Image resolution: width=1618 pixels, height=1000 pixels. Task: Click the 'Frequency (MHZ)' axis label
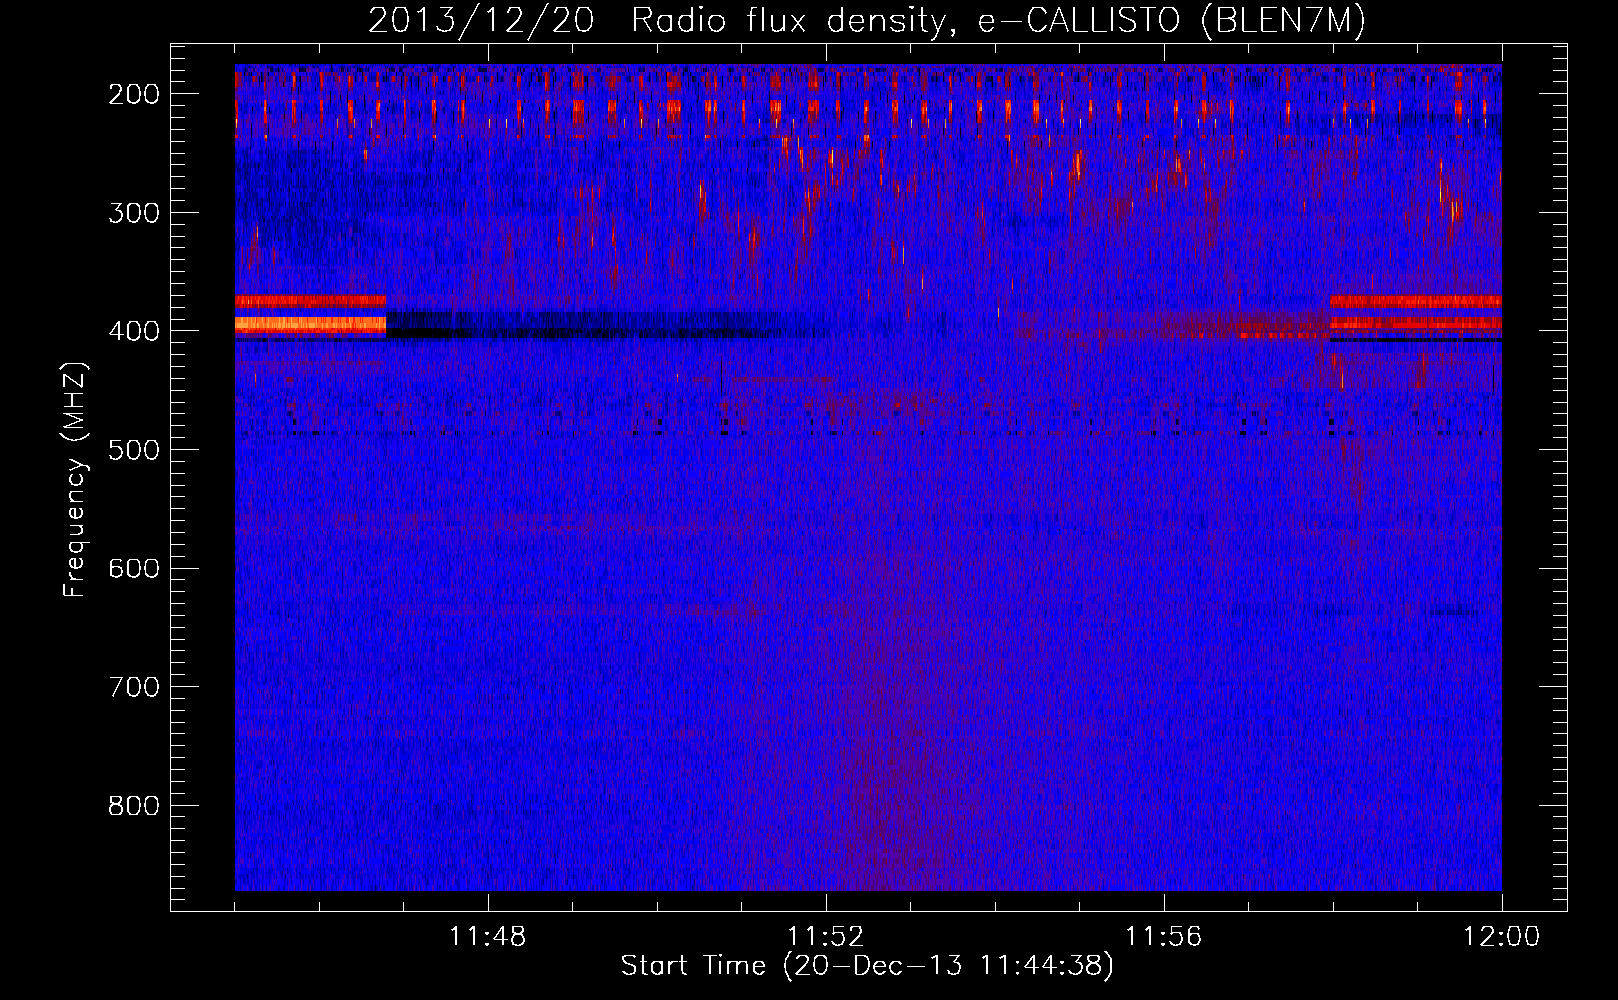(74, 479)
